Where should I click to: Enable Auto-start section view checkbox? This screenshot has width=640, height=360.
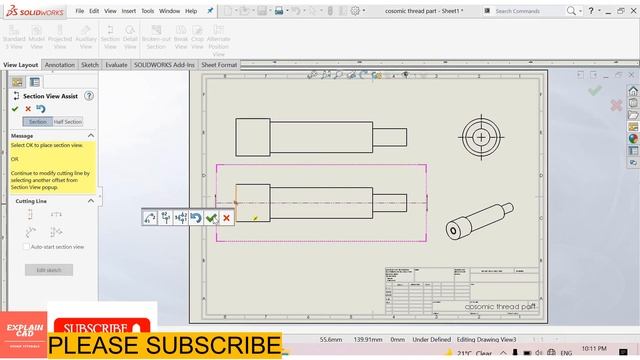[x=27, y=247]
